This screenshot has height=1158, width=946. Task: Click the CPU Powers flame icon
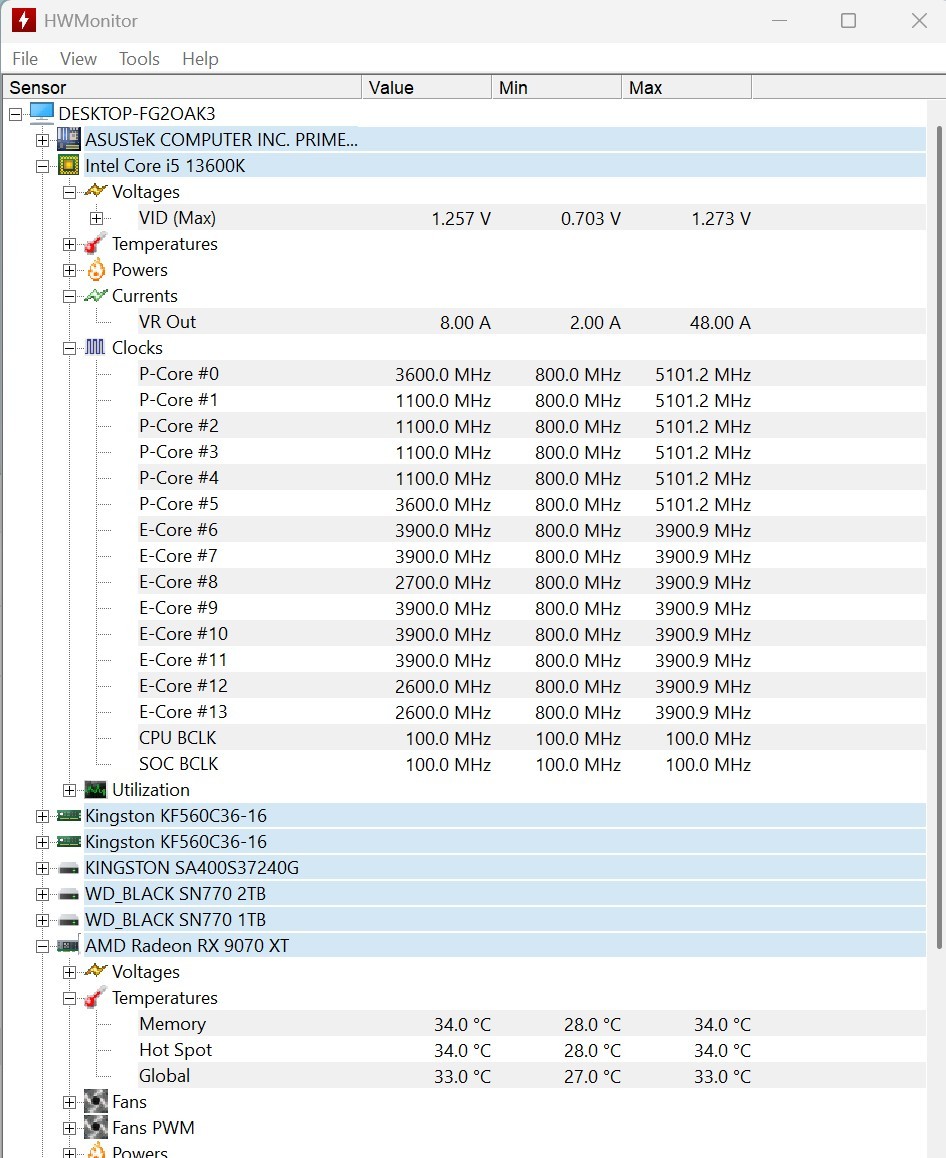tap(96, 269)
